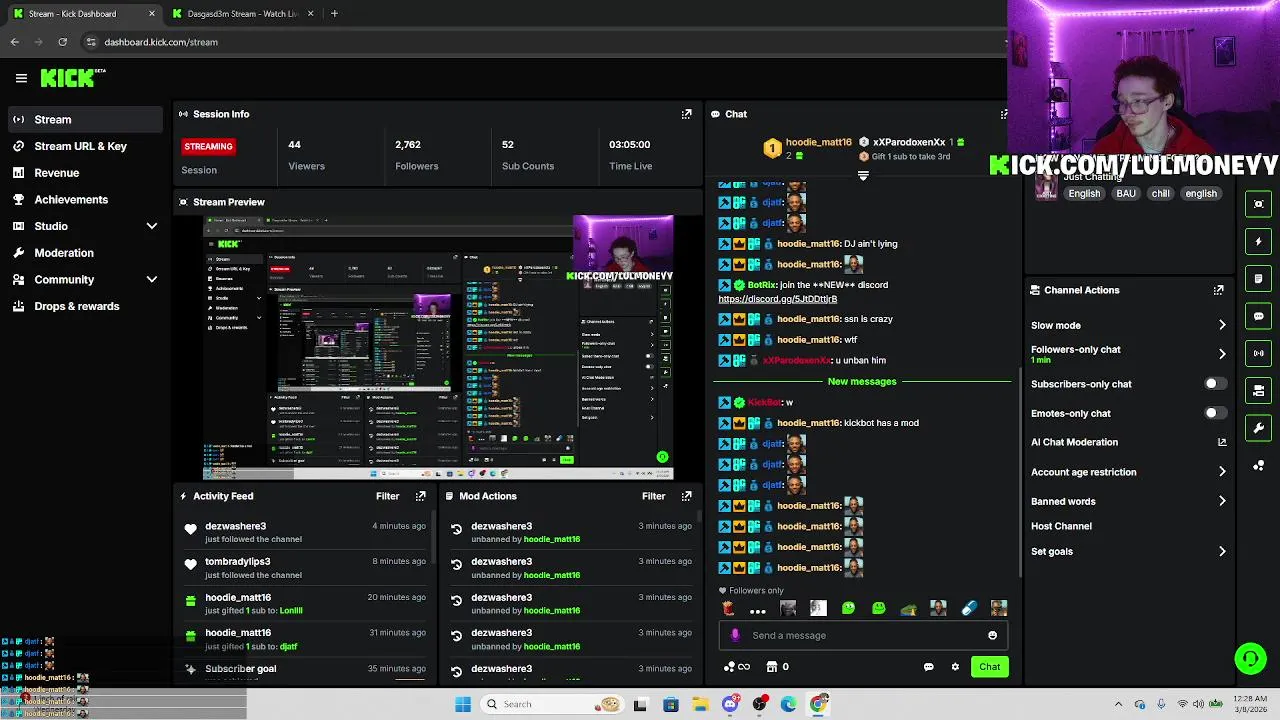Pop out the Channel Actions panel
The width and height of the screenshot is (1280, 720).
pos(1218,290)
